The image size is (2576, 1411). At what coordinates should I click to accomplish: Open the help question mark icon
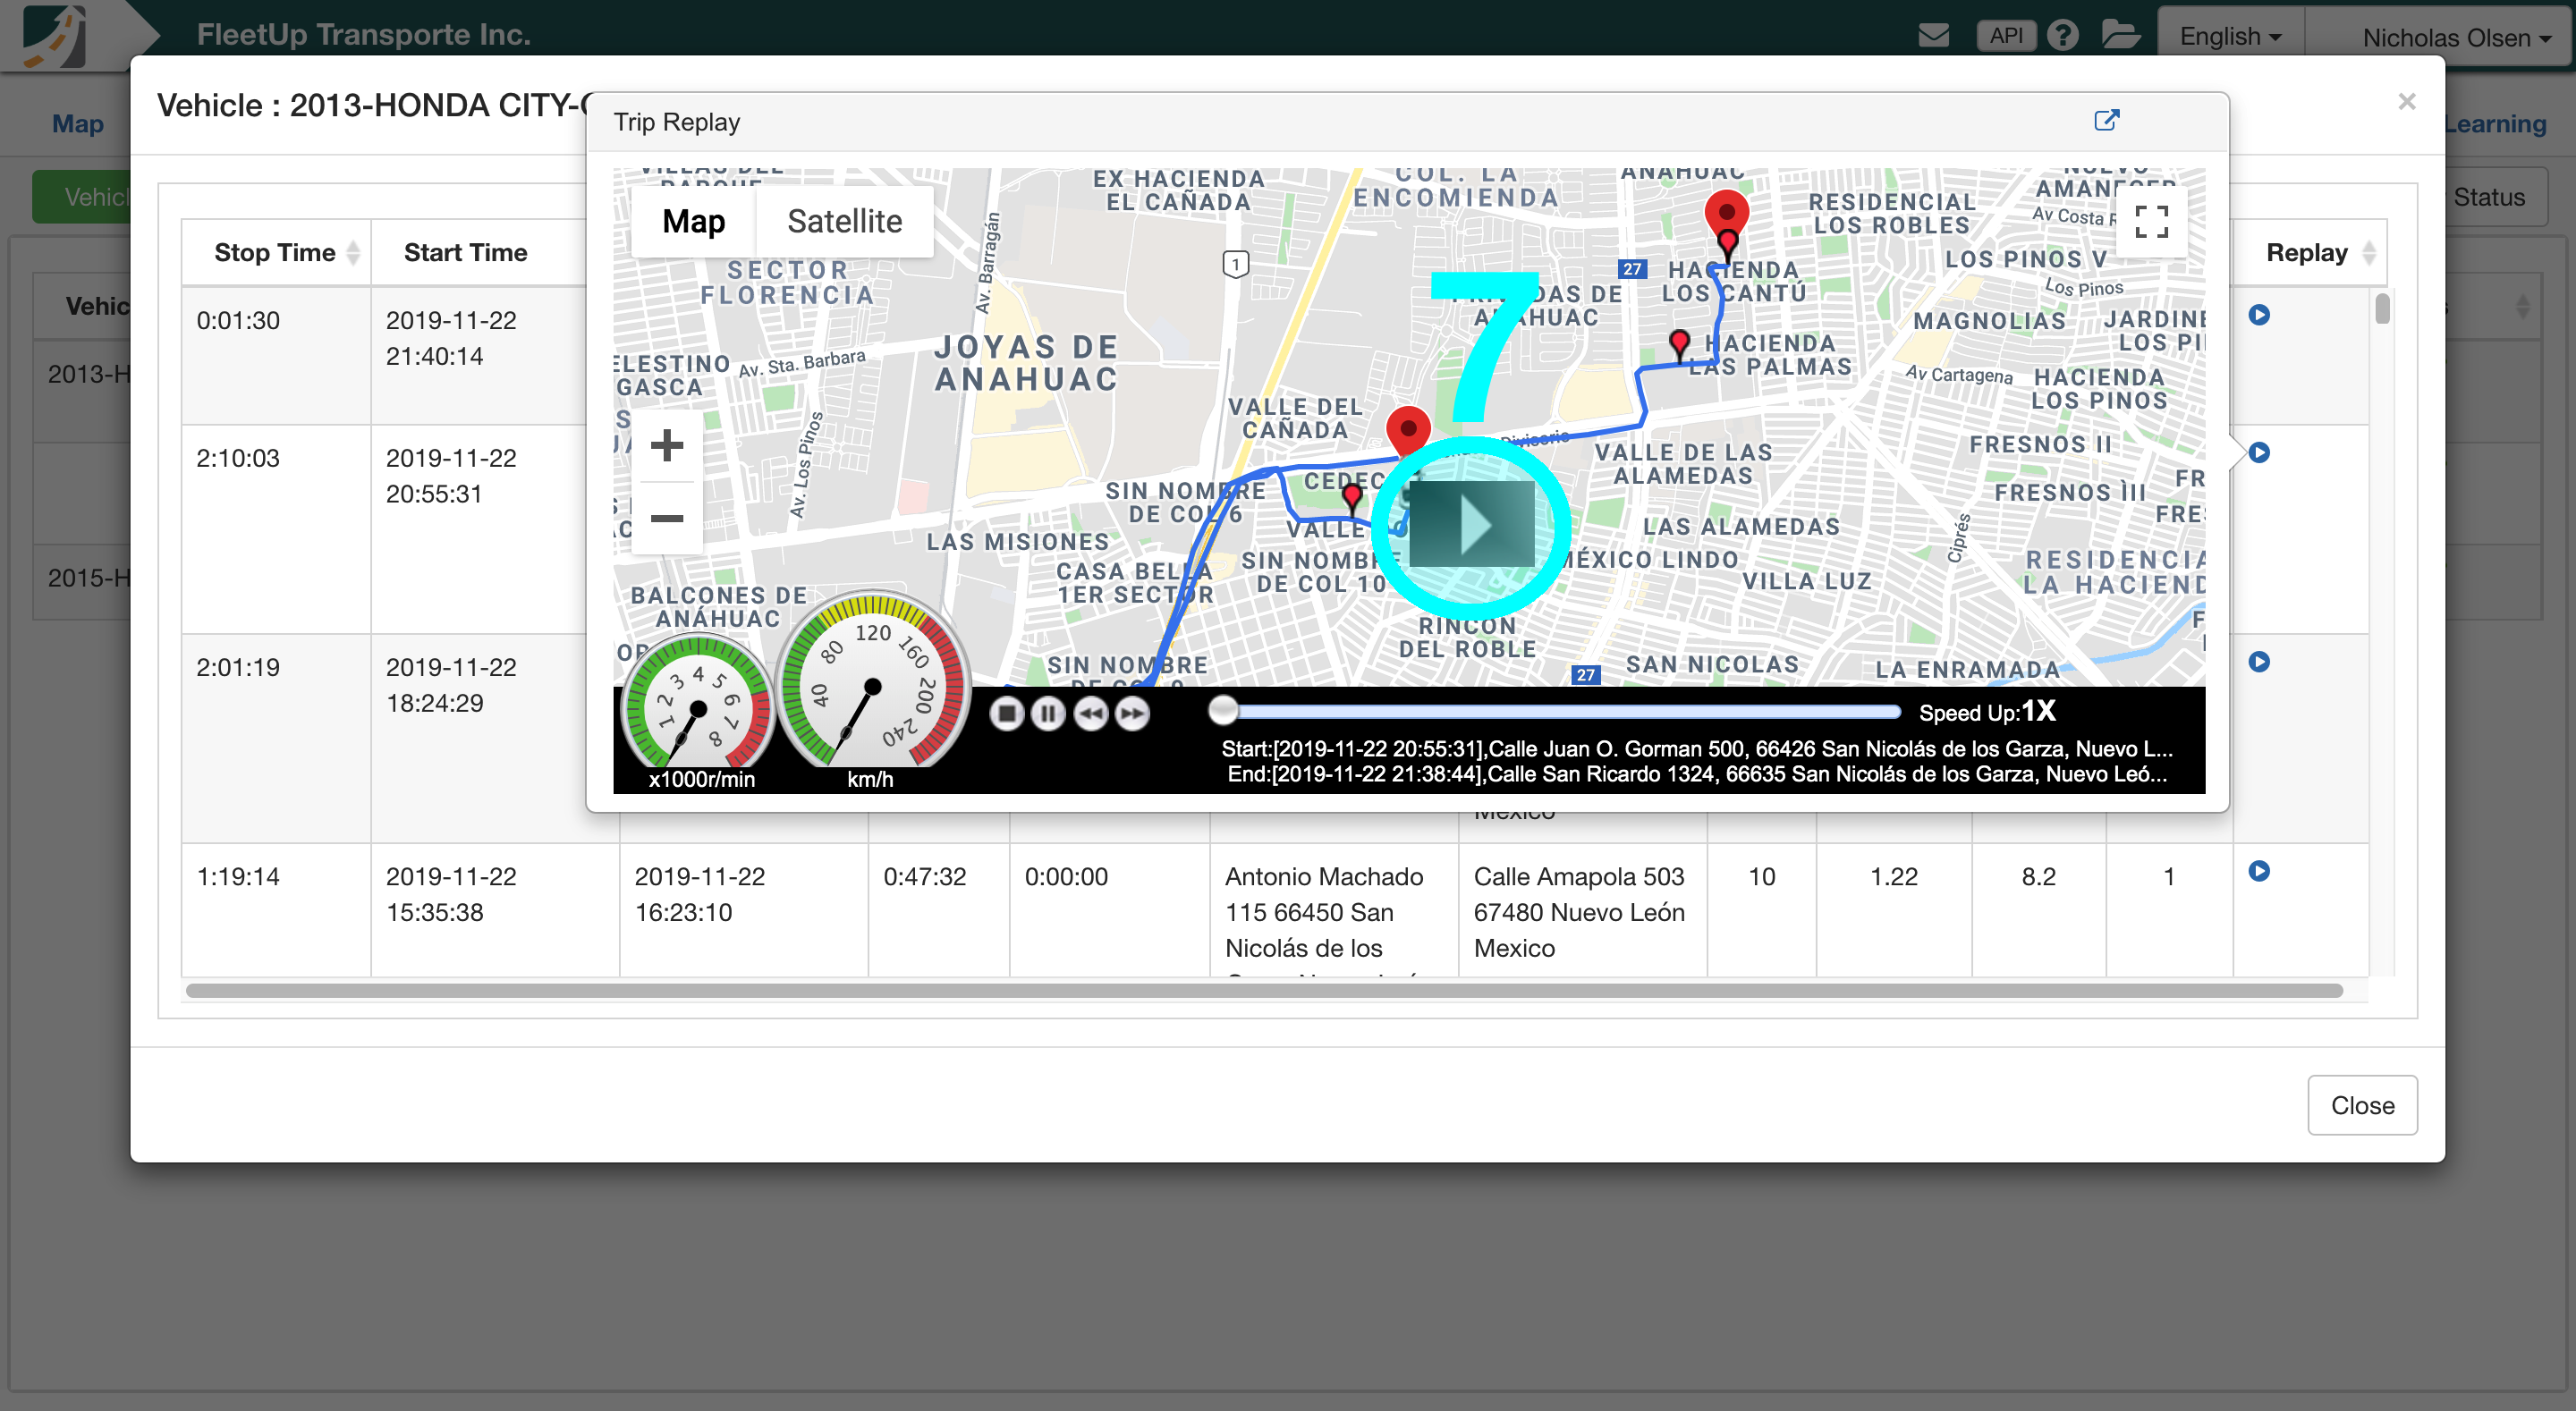point(2062,35)
